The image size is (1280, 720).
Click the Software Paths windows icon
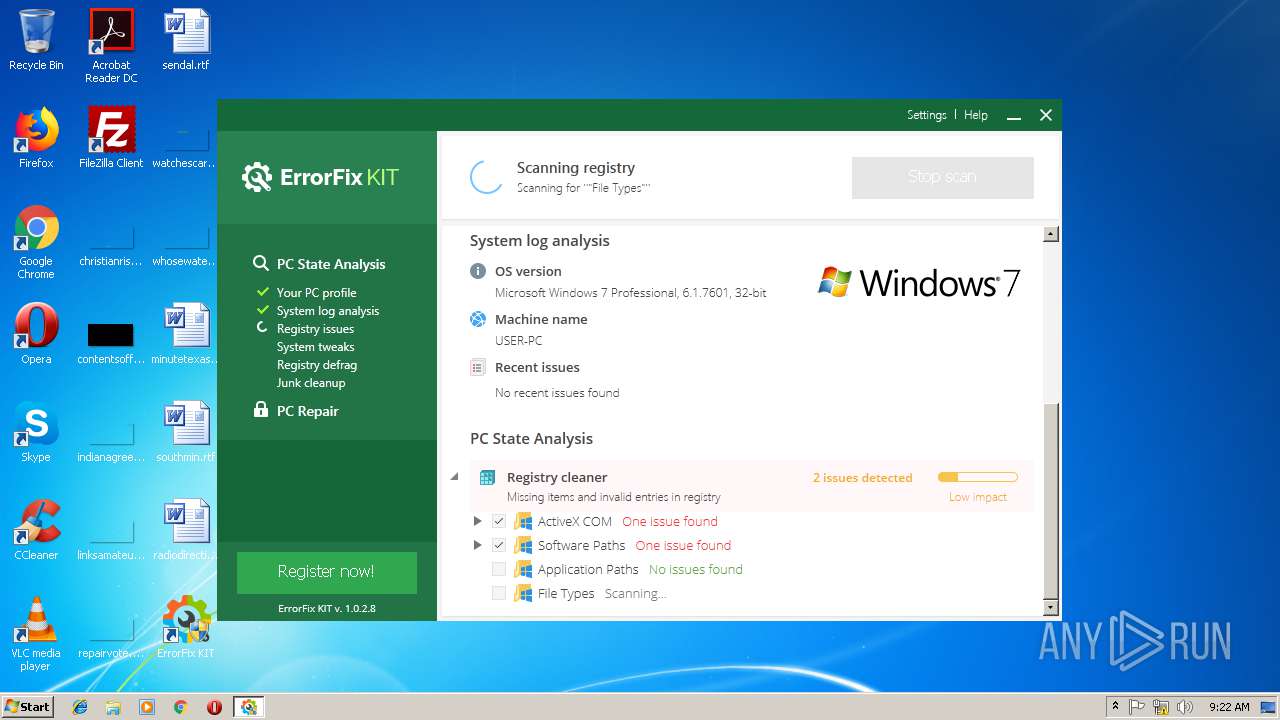click(523, 545)
